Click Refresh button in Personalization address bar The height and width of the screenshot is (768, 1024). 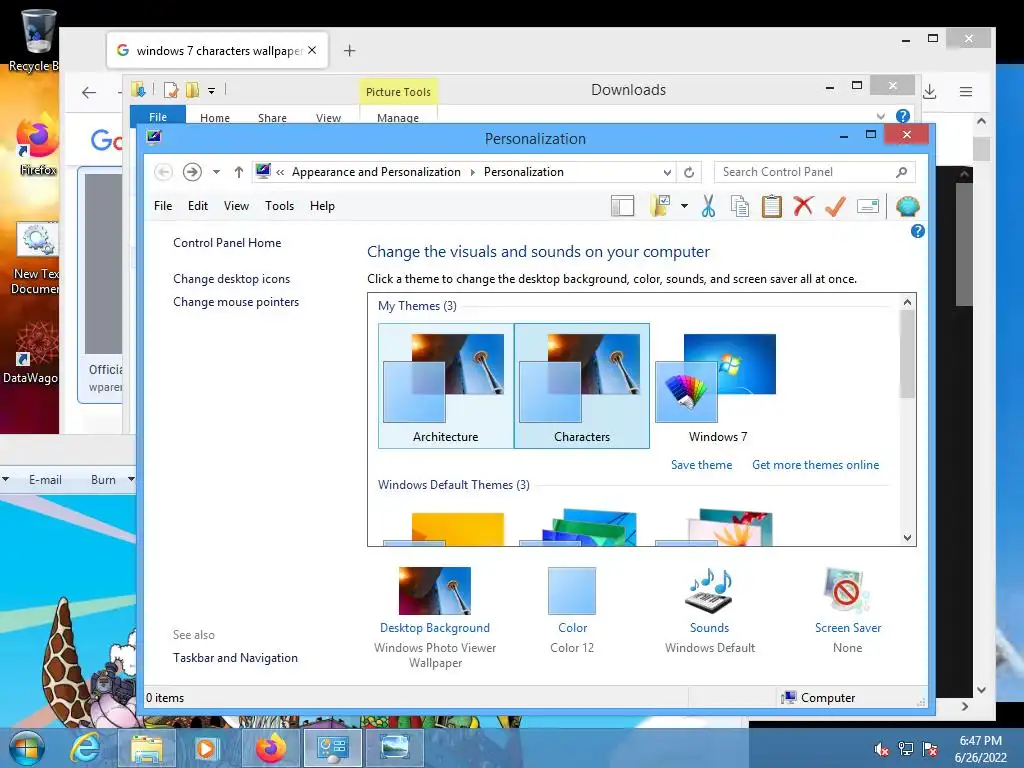689,172
